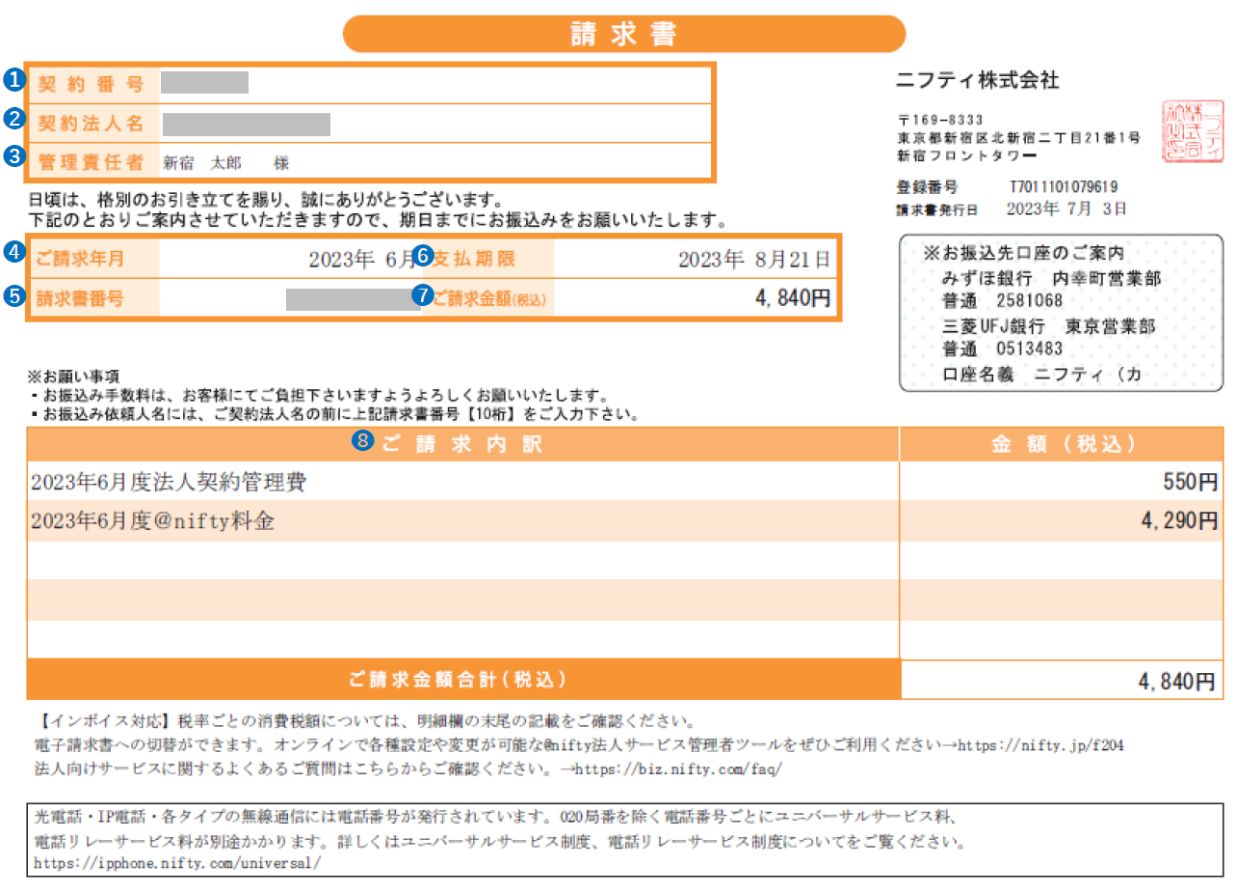The width and height of the screenshot is (1240, 892).
Task: Click the 金額(税込) column header
Action: pyautogui.click(x=1062, y=445)
